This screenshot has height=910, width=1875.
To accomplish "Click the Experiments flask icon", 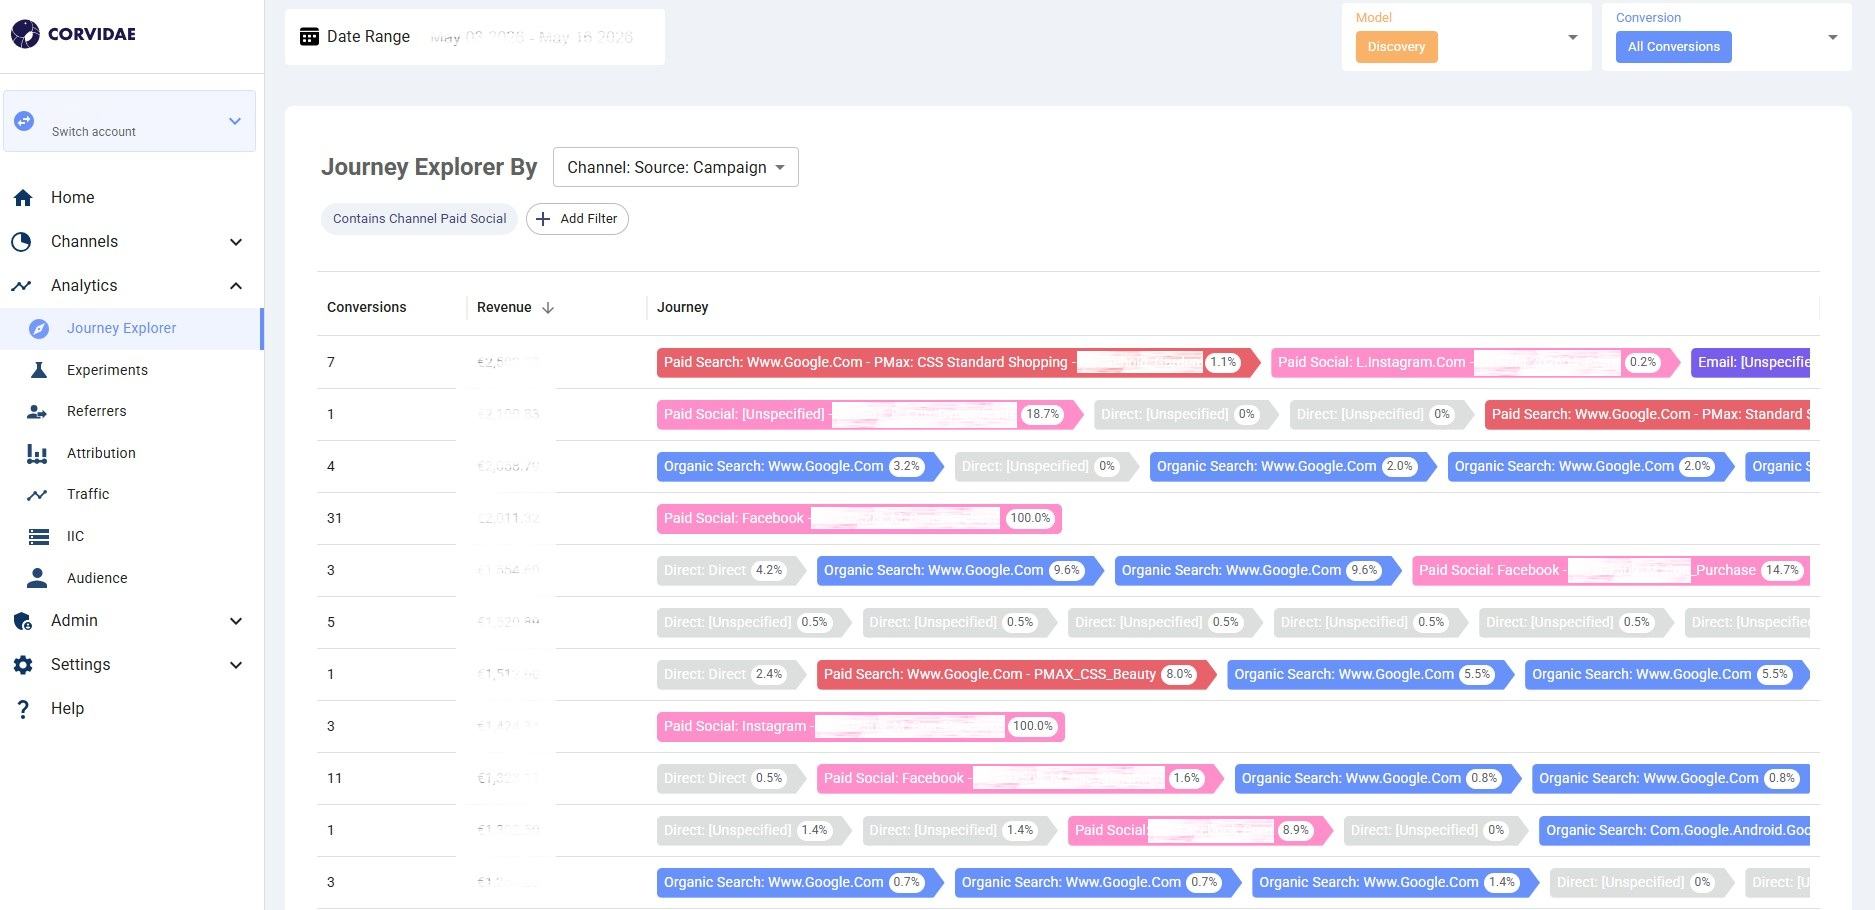I will tap(38, 370).
